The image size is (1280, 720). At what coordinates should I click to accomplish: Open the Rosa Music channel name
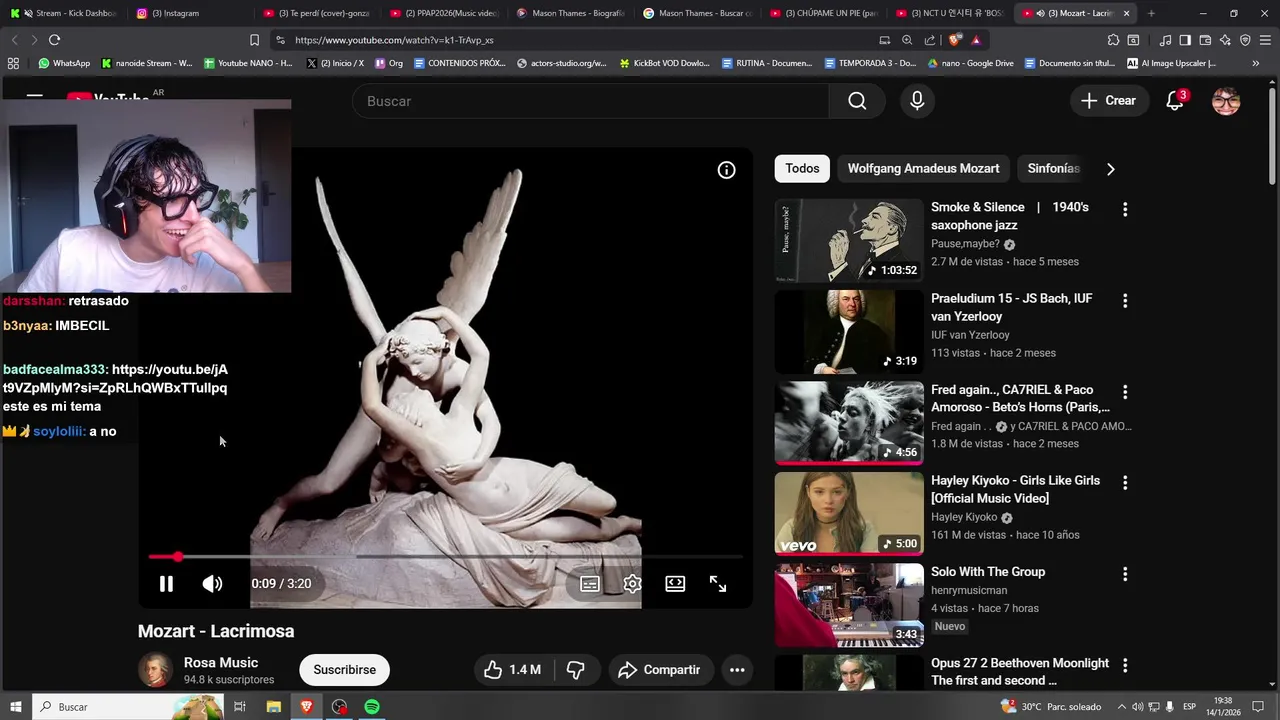pyautogui.click(x=221, y=663)
